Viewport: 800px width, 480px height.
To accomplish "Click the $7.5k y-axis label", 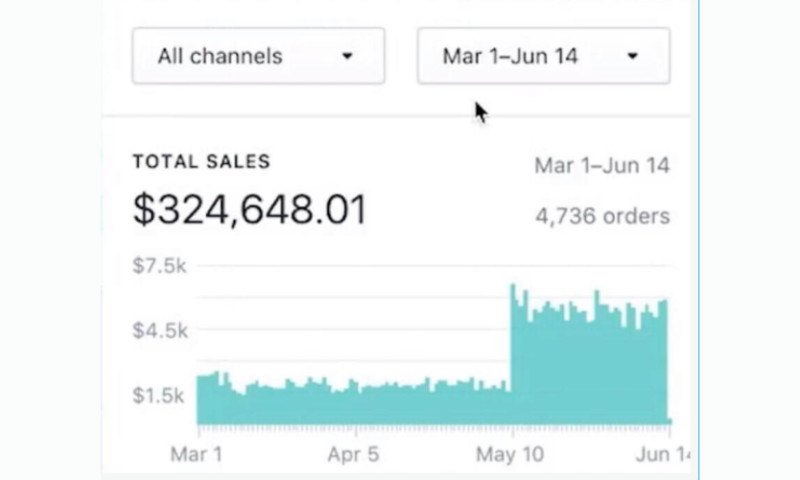I will pos(159,266).
